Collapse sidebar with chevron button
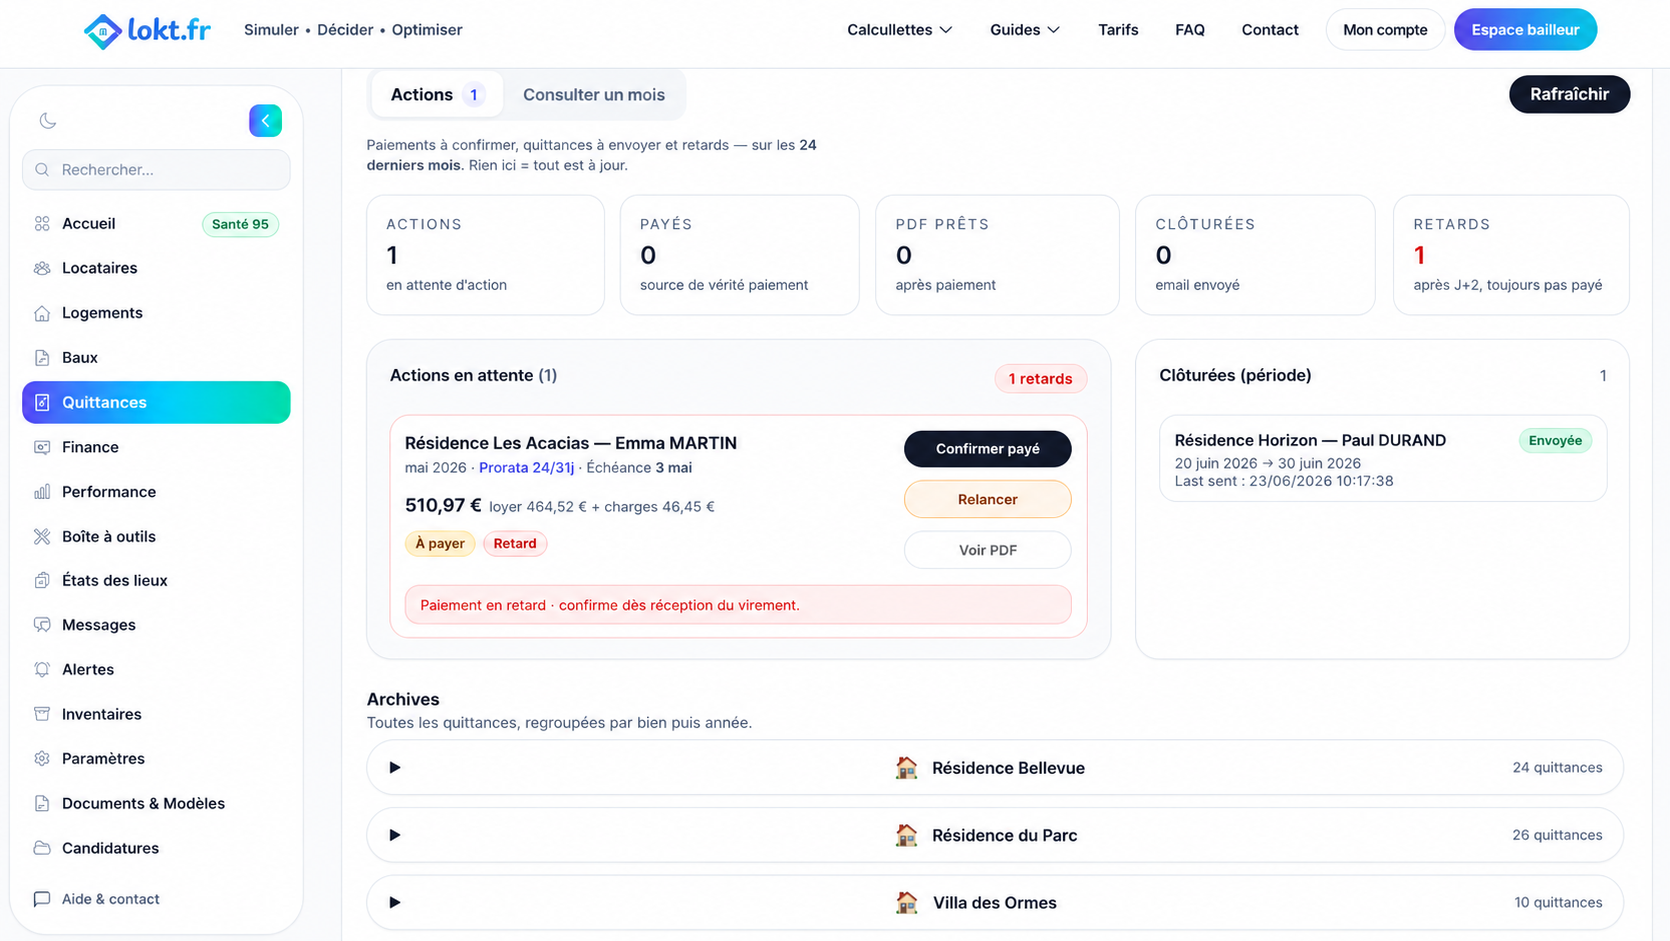 click(x=265, y=121)
